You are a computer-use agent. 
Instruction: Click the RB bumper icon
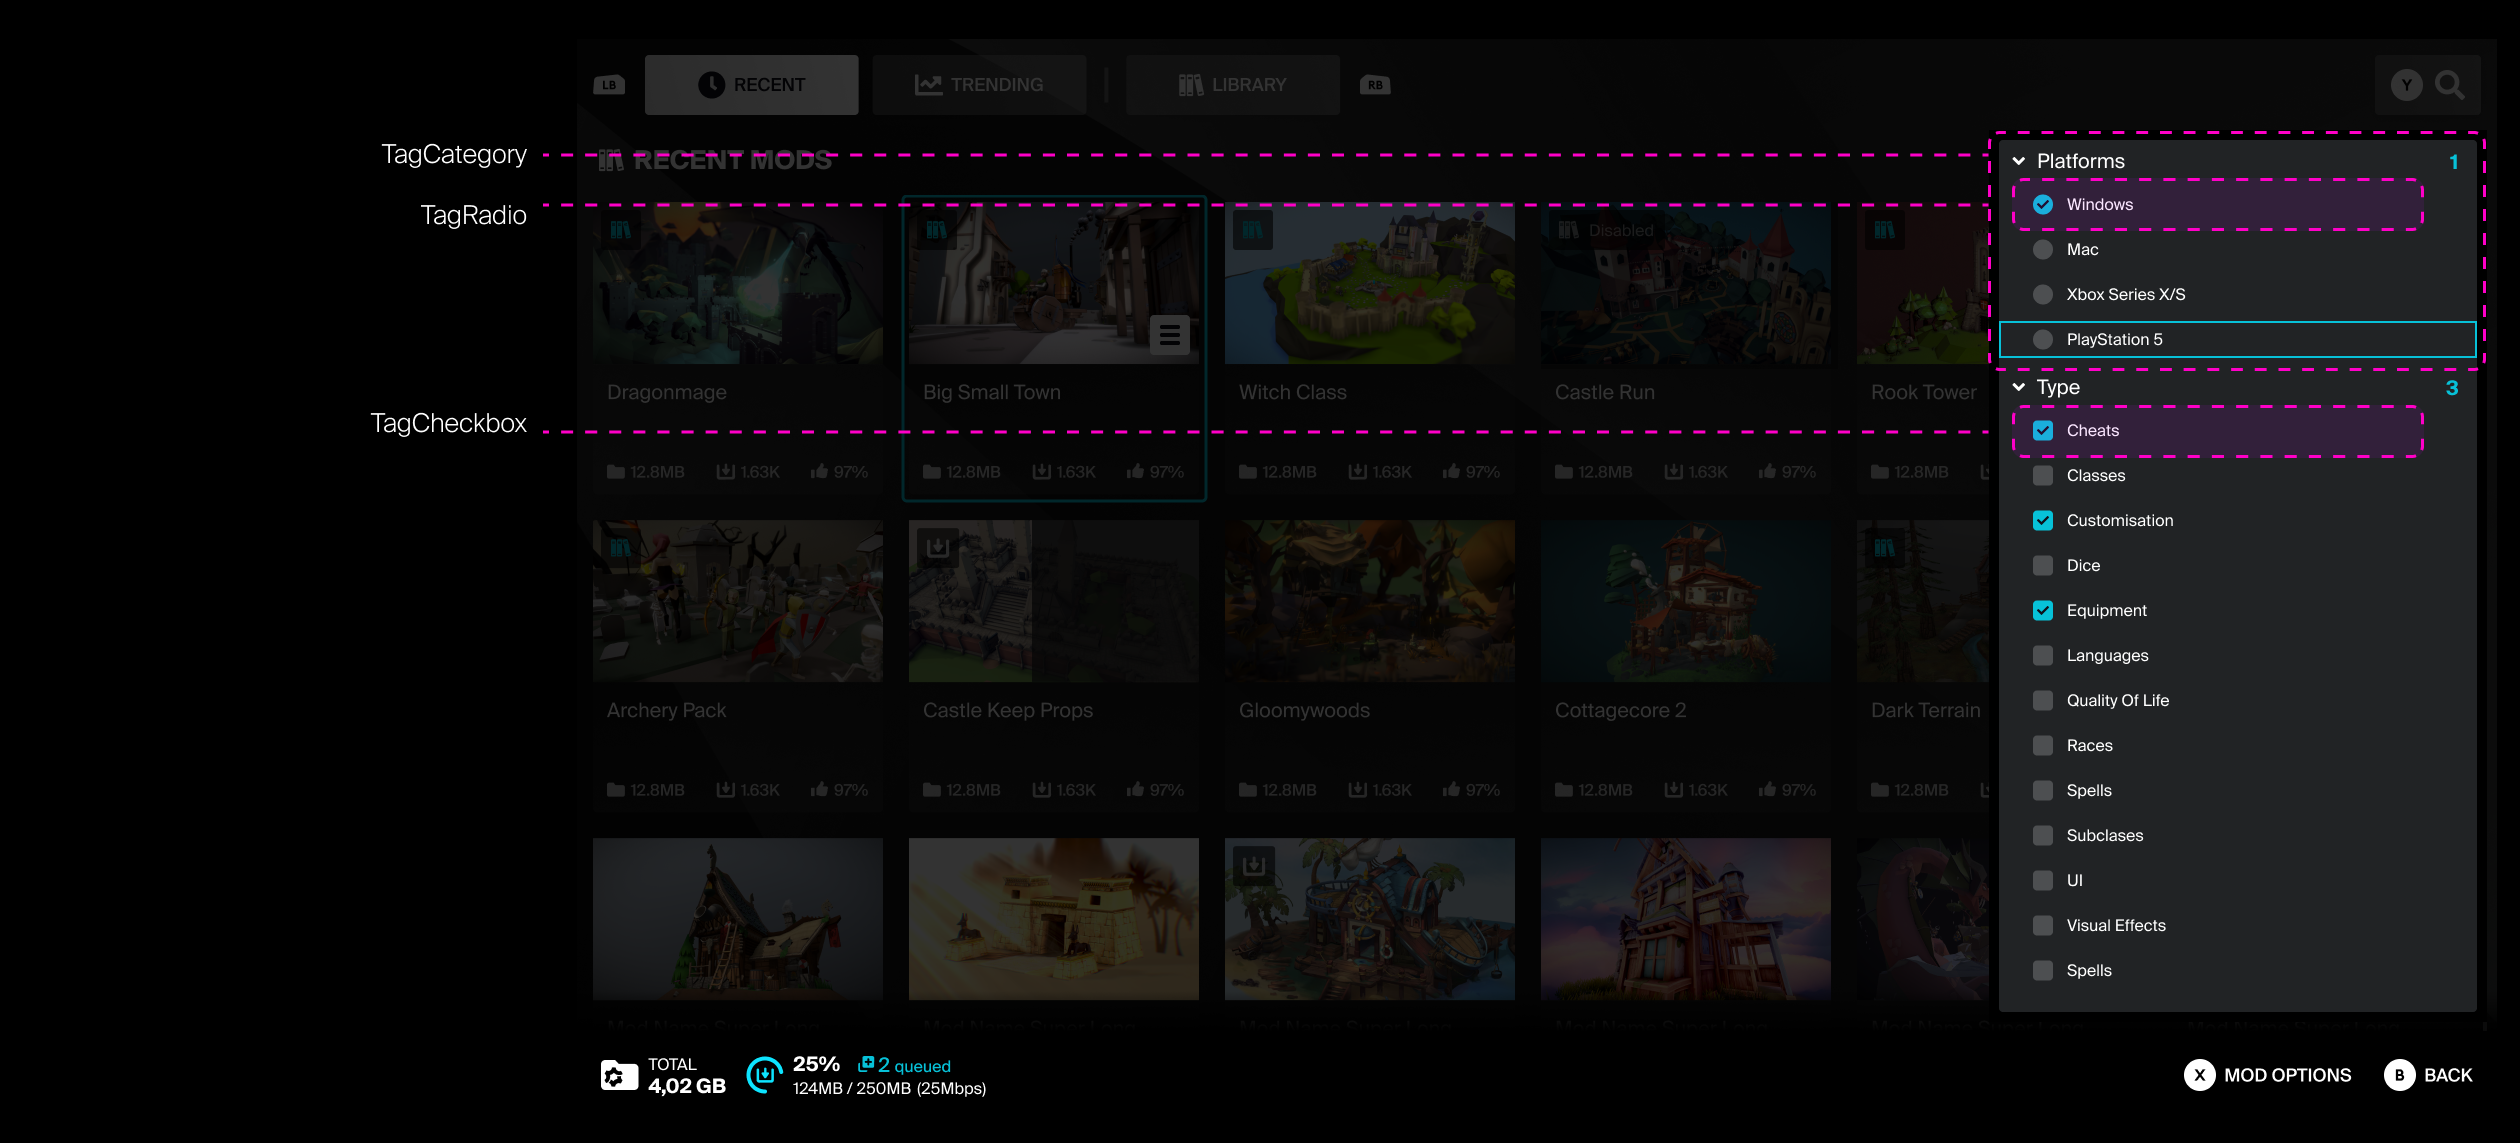tap(1375, 85)
